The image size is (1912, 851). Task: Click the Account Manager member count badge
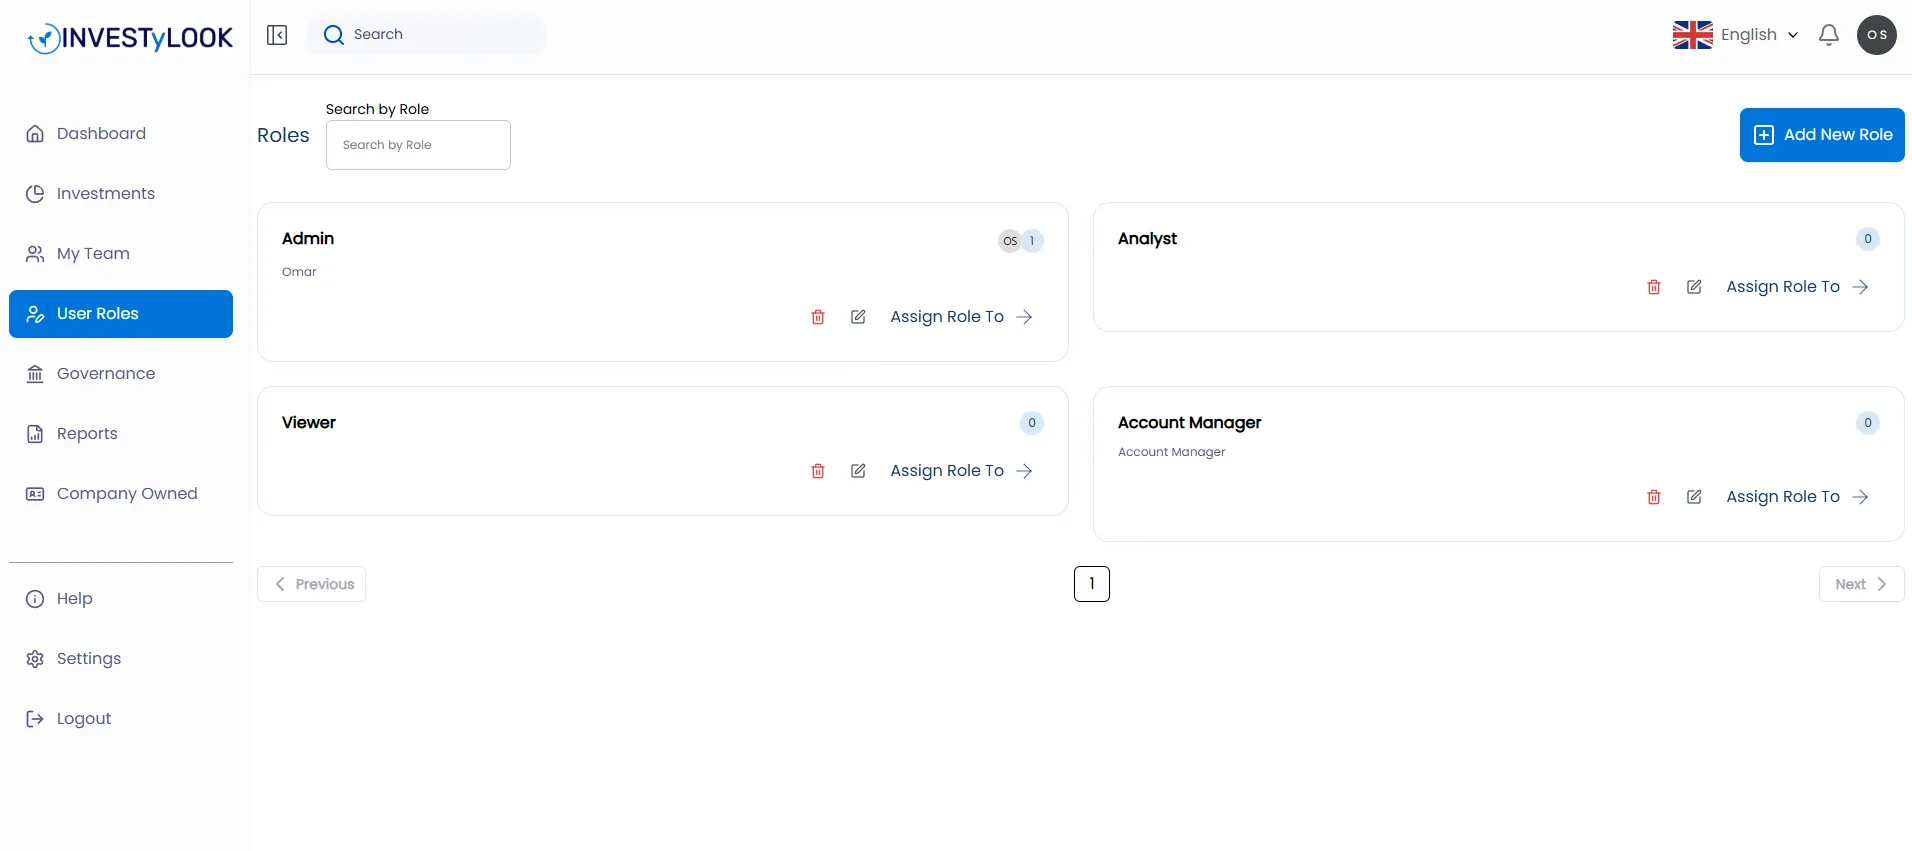click(1867, 423)
